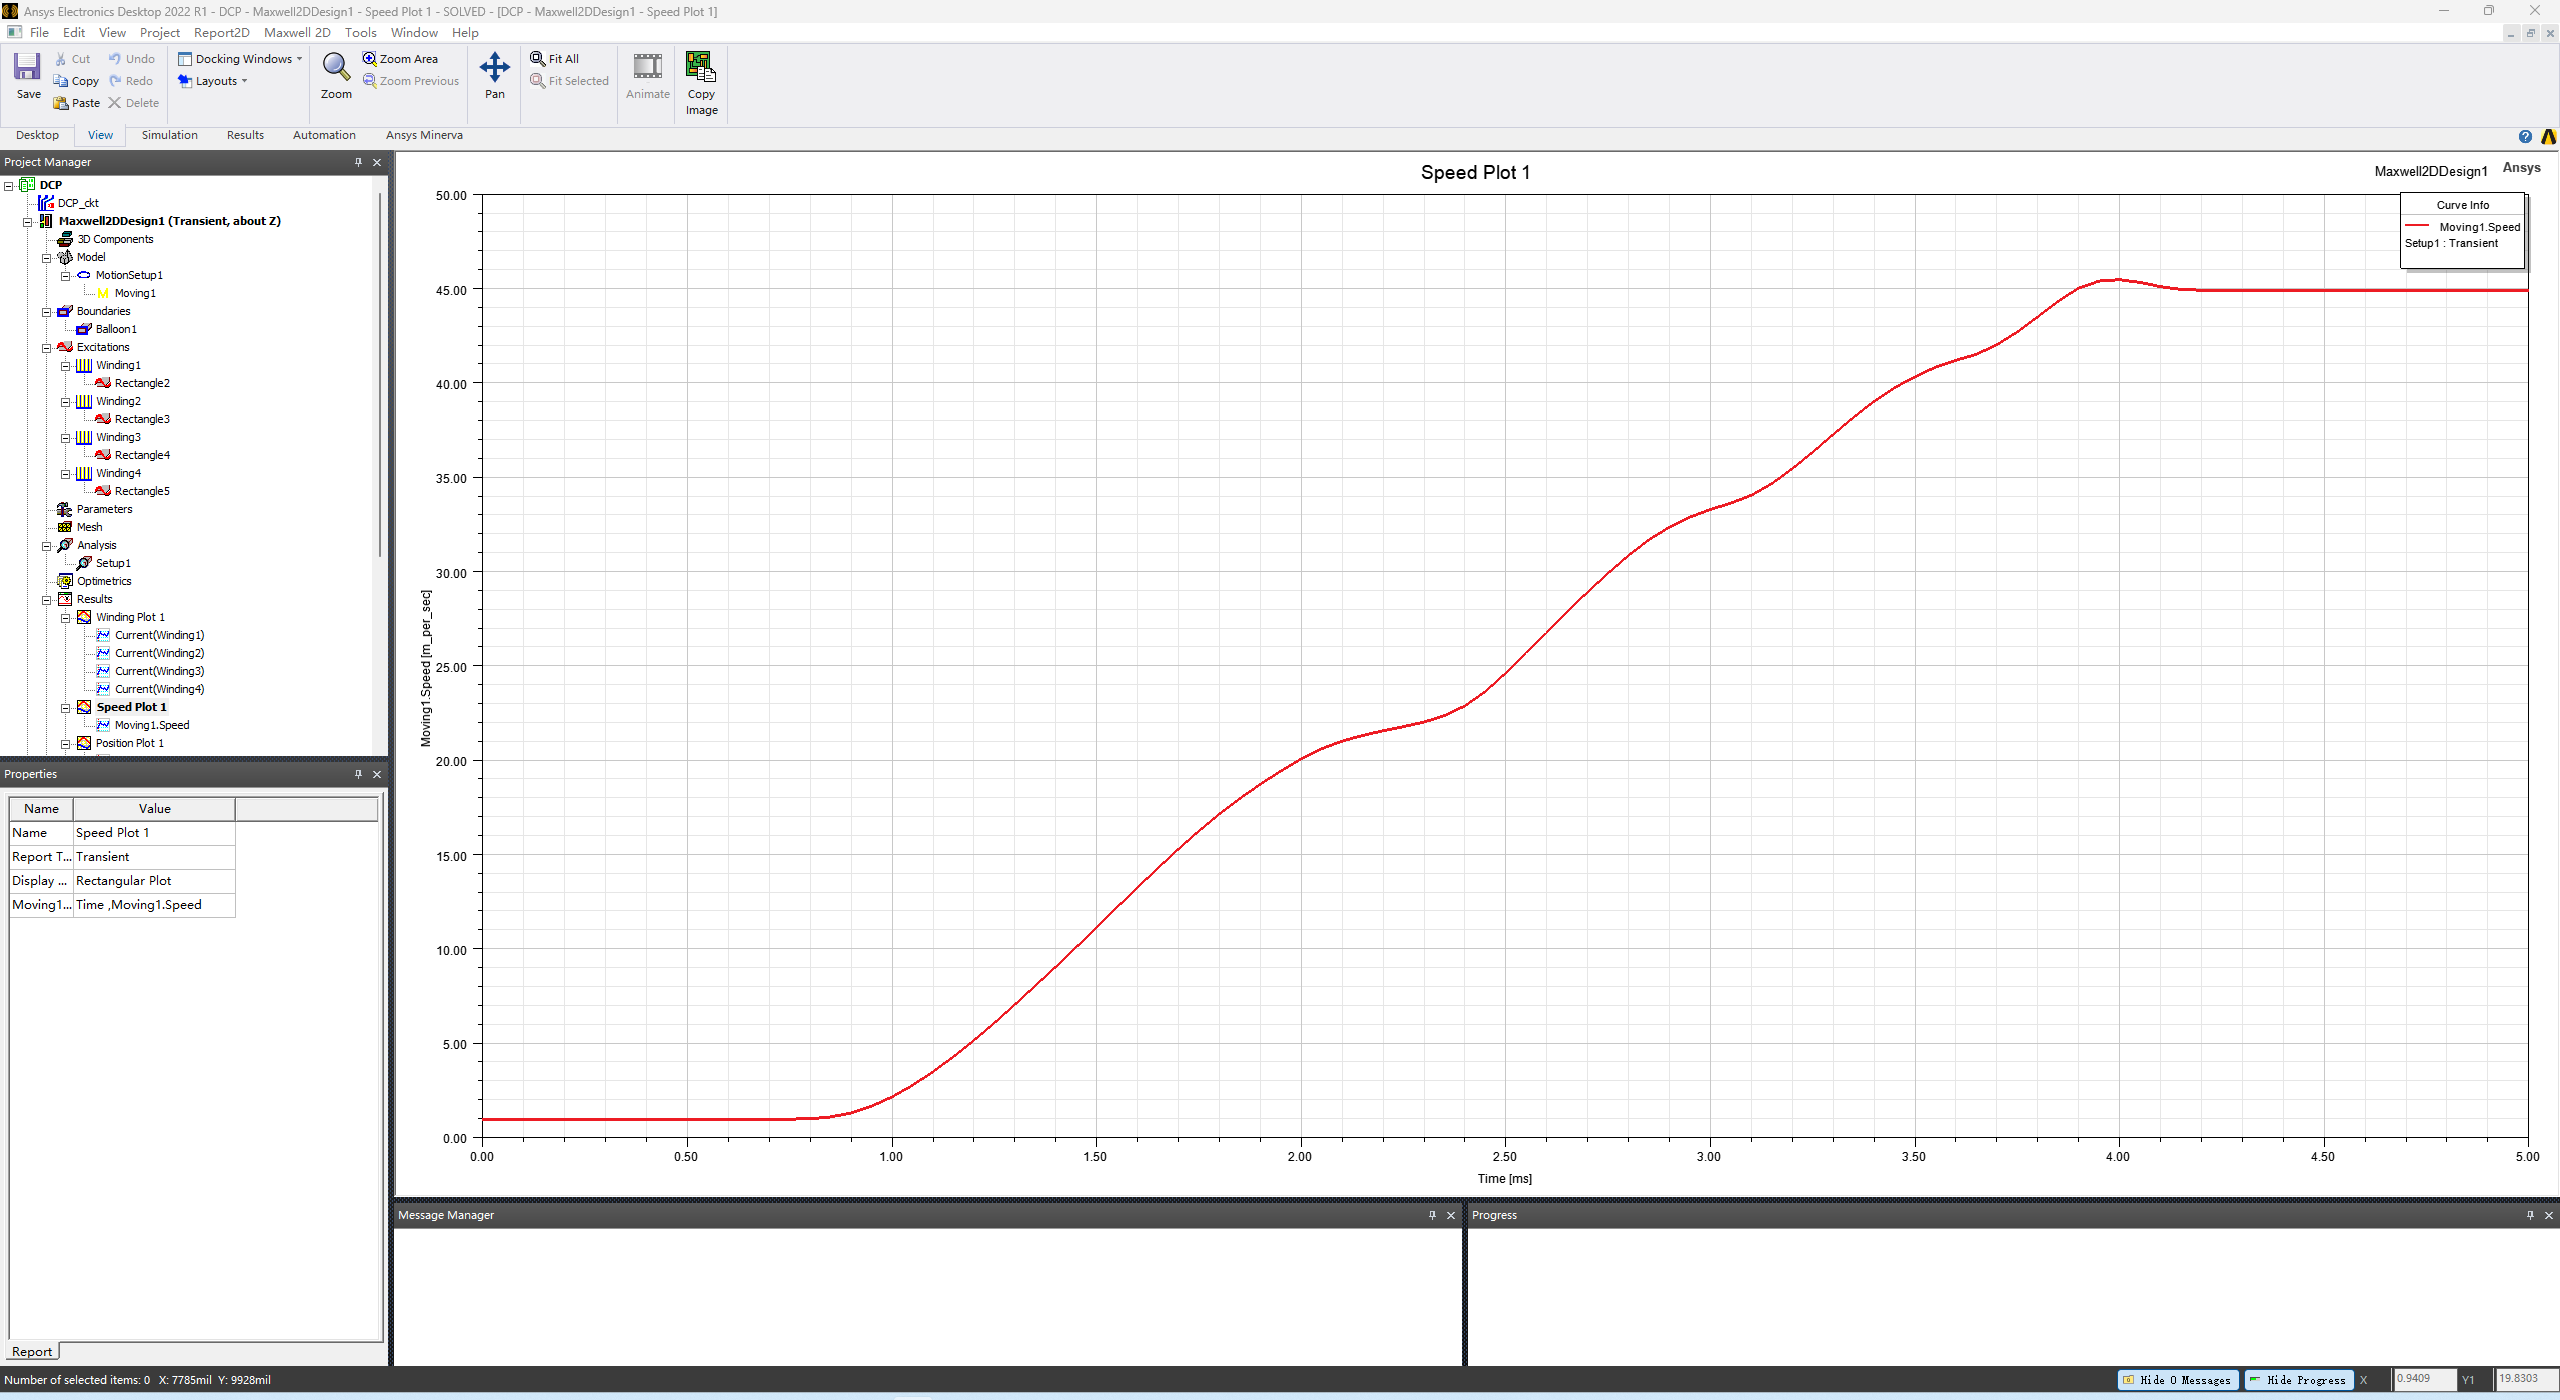This screenshot has height=1400, width=2560.
Task: Pin the Message Manager panel
Action: pos(1432,1215)
